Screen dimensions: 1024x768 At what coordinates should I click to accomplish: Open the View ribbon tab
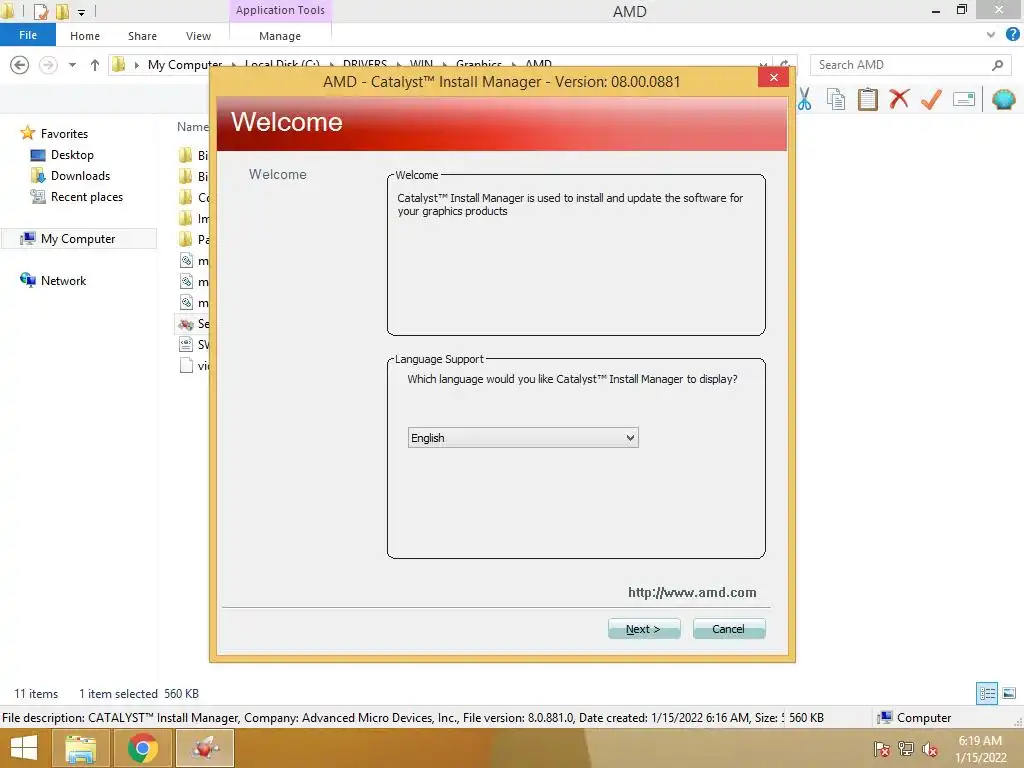click(198, 36)
